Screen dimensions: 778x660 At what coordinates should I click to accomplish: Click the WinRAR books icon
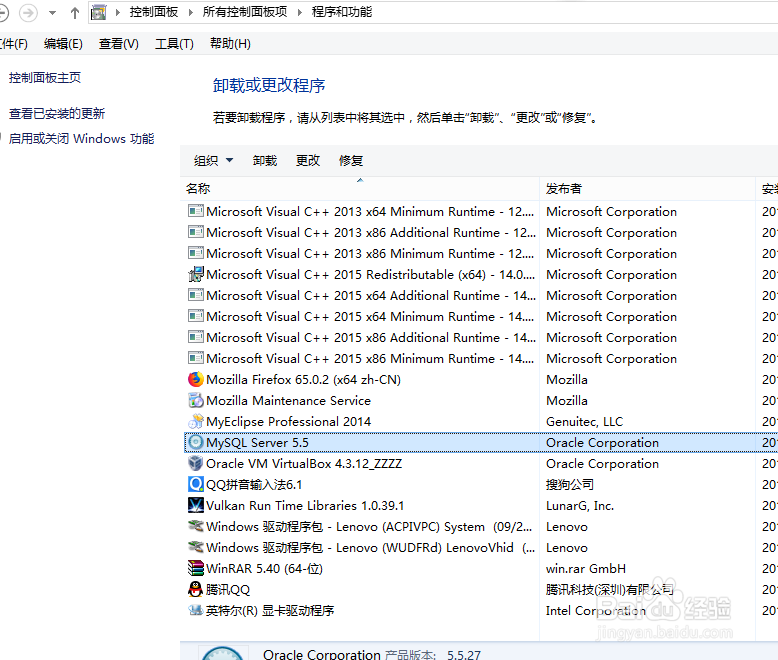(x=195, y=568)
